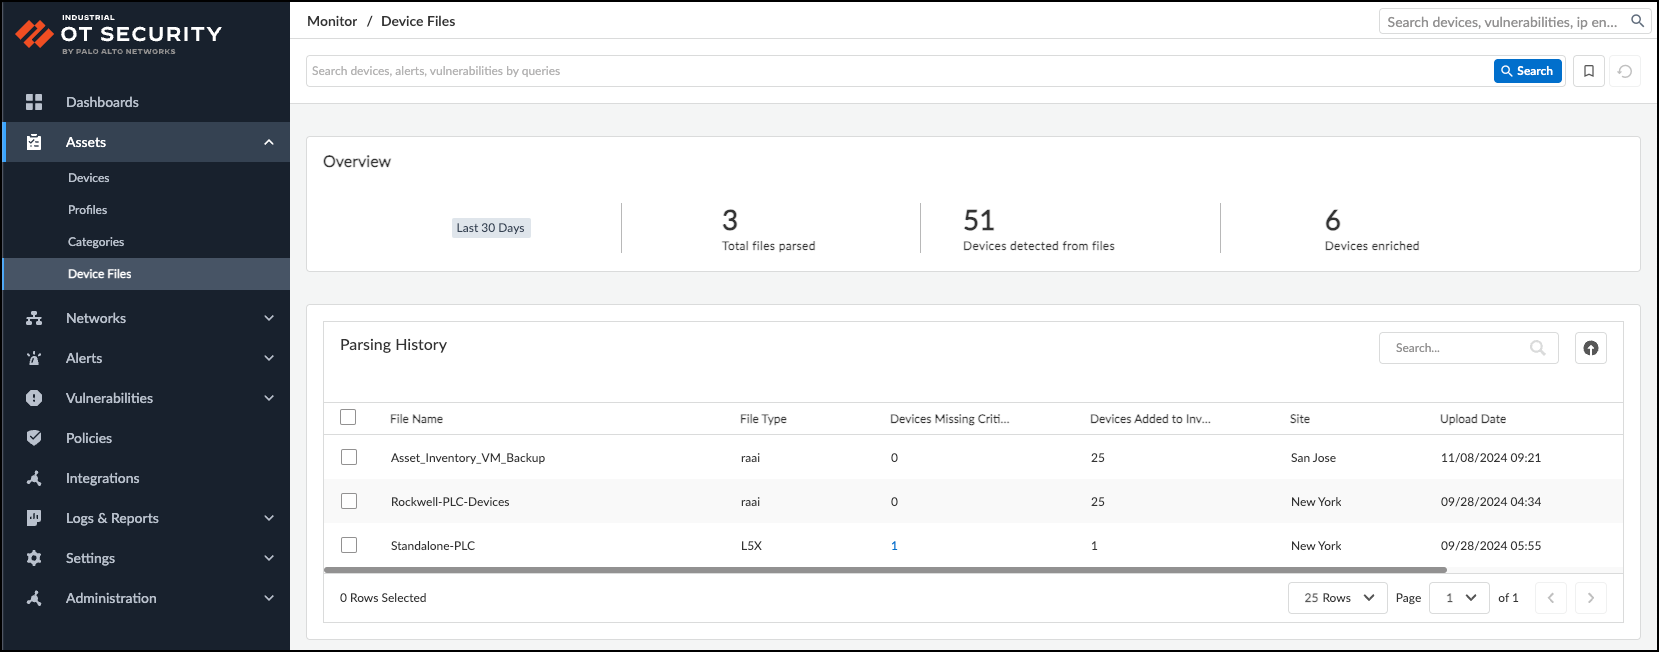Click the Policies shield icon
The height and width of the screenshot is (652, 1659).
coord(34,438)
